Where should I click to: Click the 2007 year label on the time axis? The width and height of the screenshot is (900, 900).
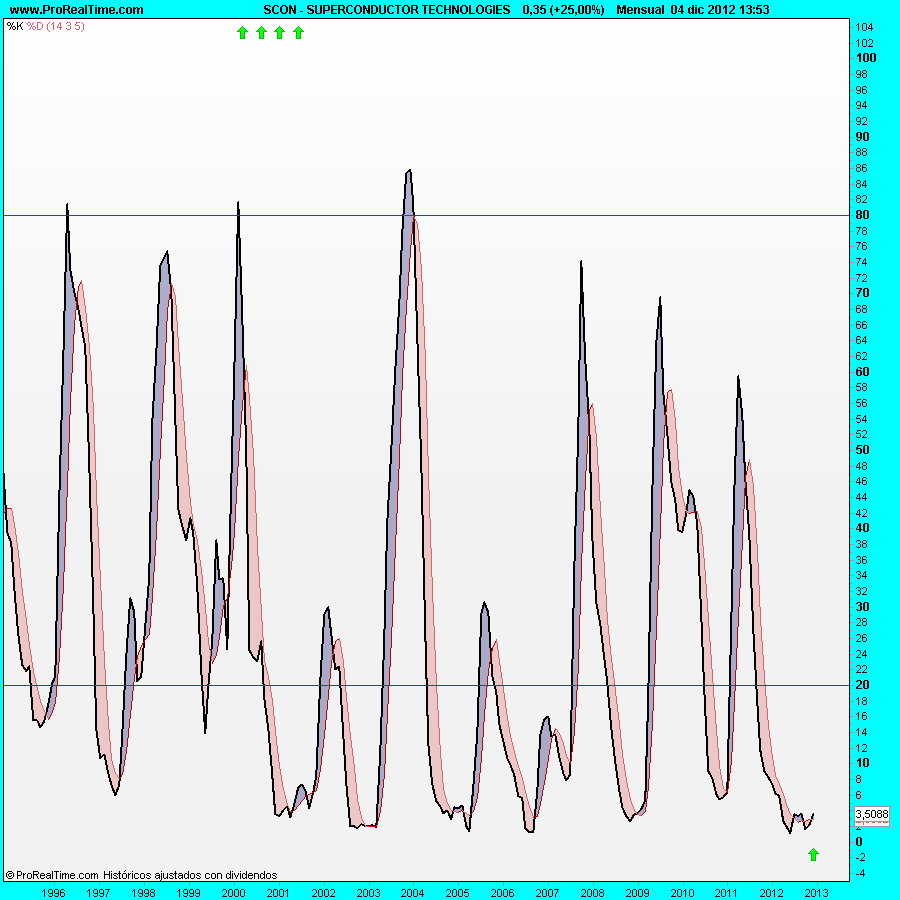[547, 893]
